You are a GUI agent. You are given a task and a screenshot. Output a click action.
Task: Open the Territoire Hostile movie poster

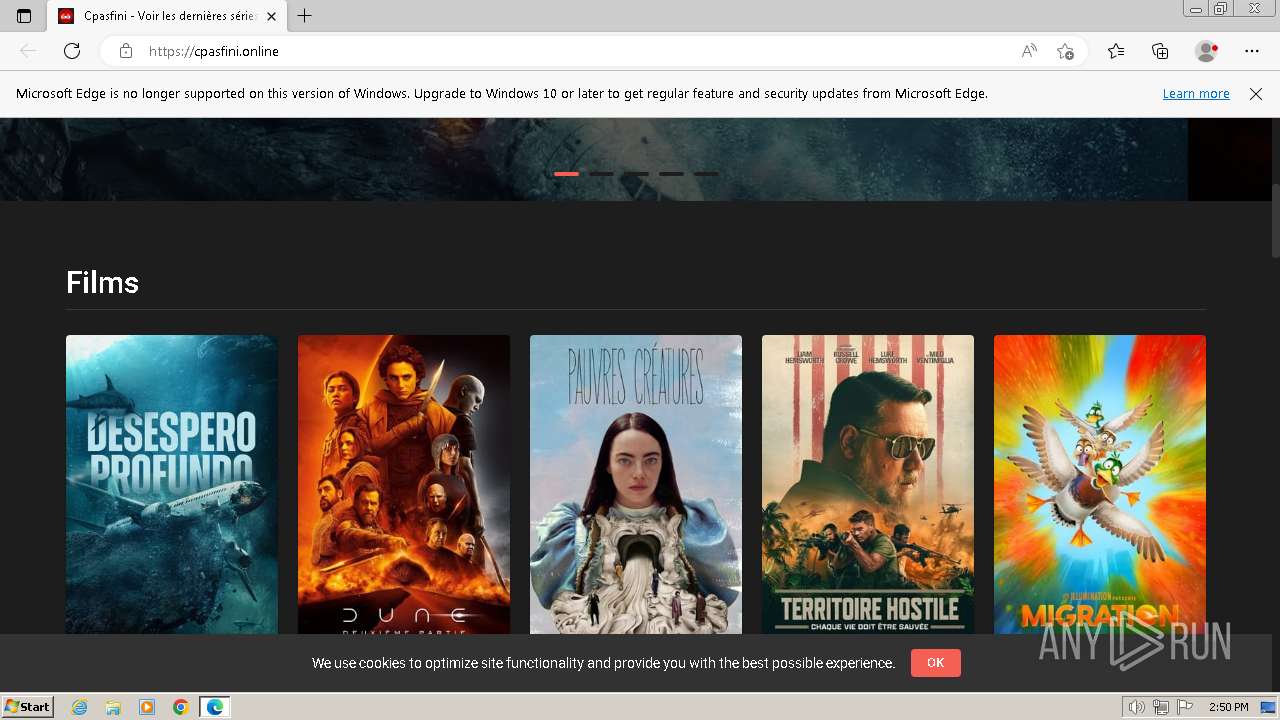tap(868, 484)
